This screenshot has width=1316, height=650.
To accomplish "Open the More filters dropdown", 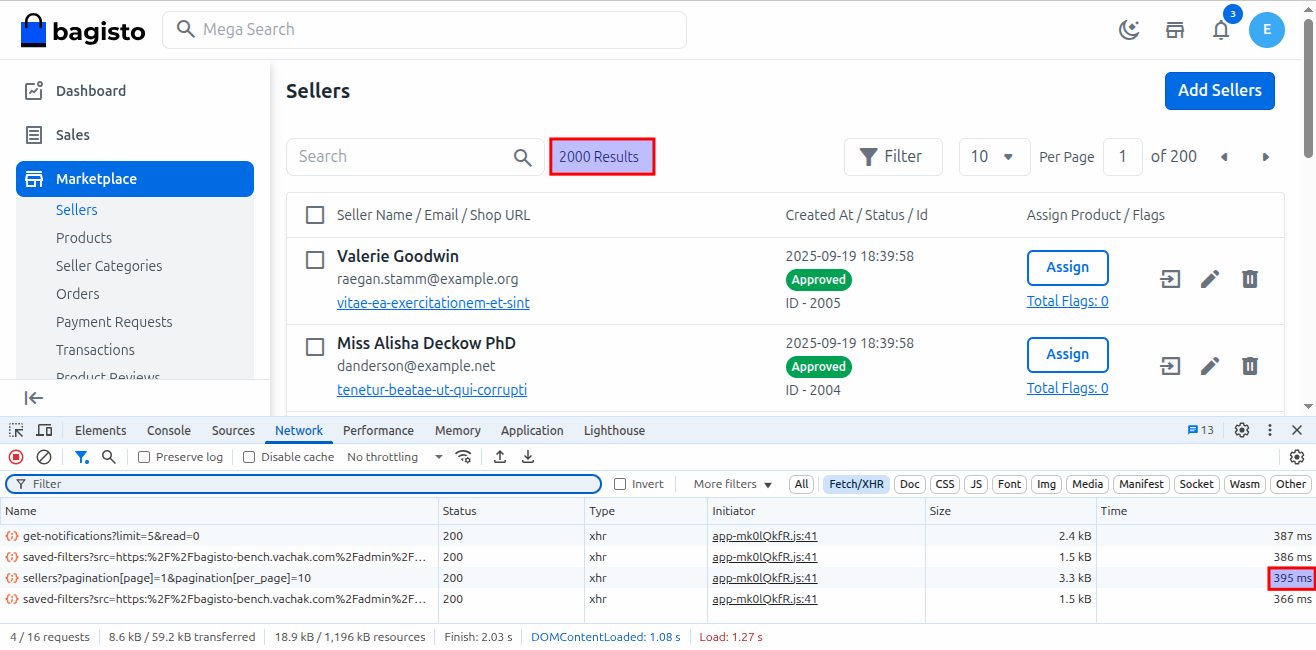I will click(x=733, y=484).
